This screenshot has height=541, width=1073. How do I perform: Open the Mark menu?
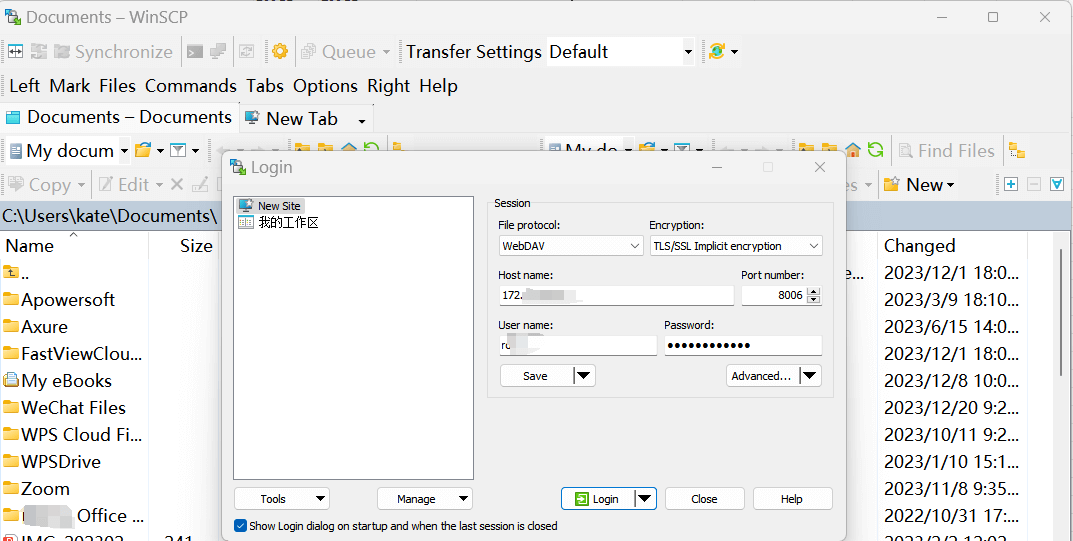pos(70,86)
